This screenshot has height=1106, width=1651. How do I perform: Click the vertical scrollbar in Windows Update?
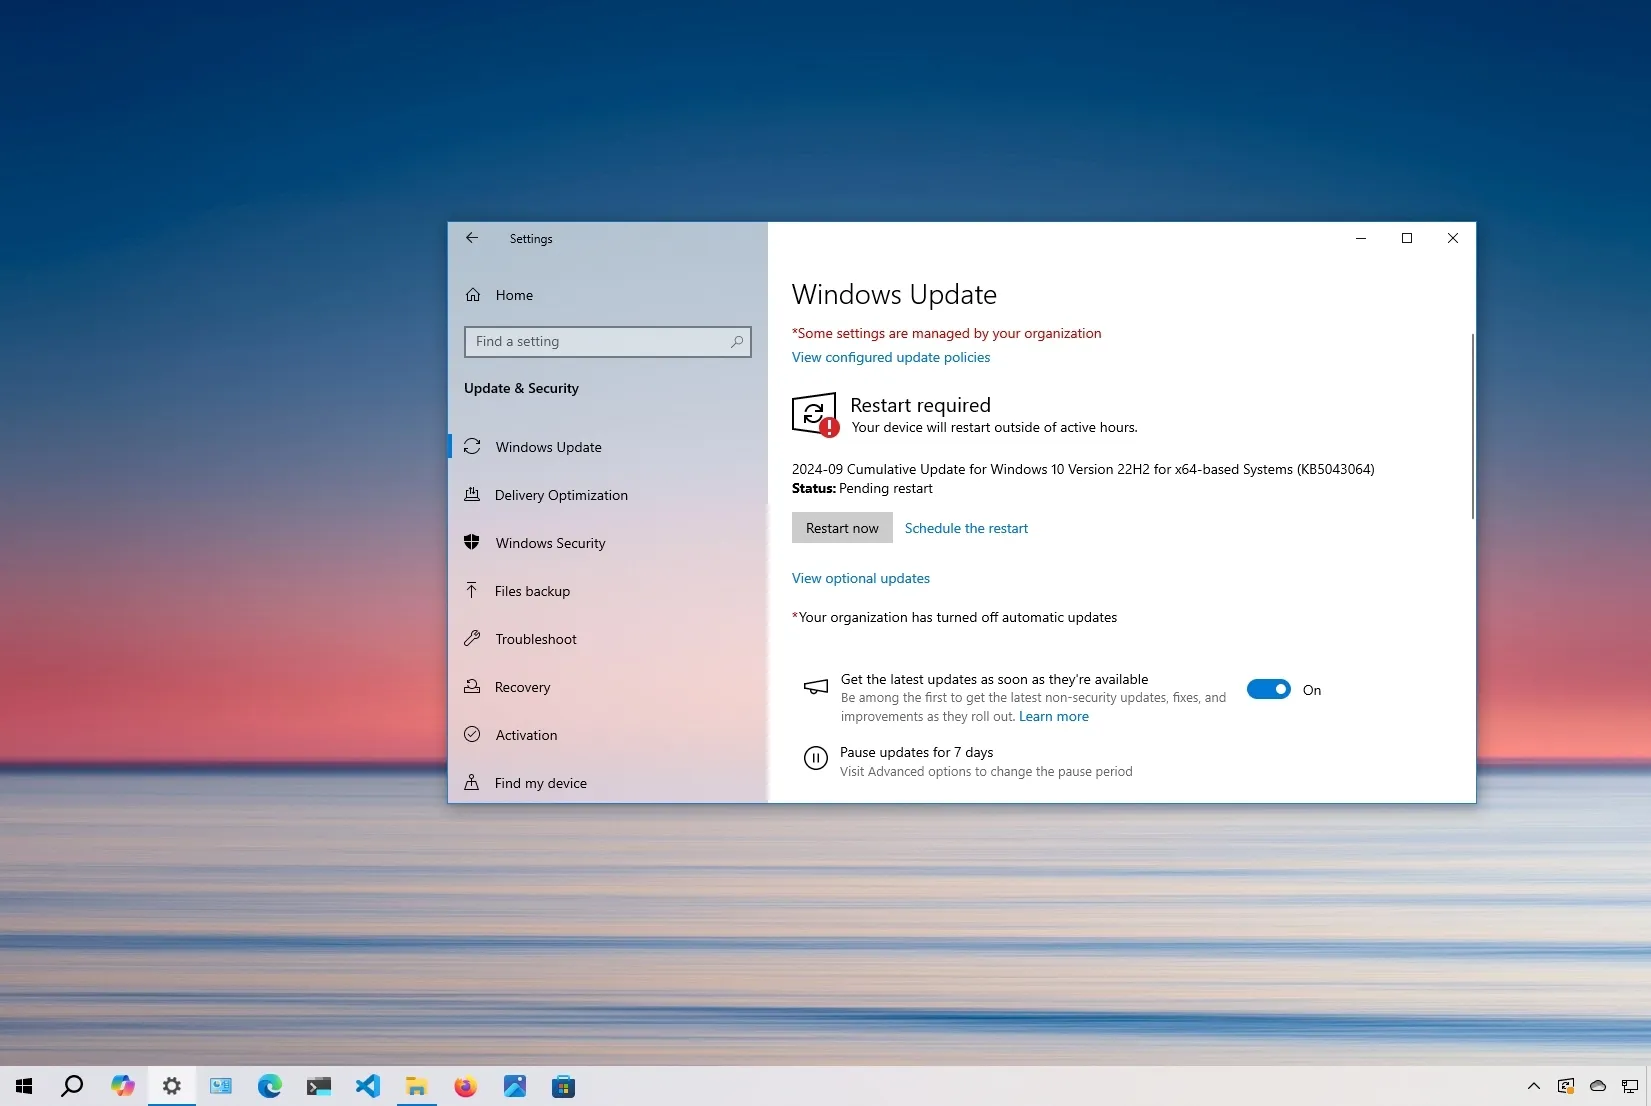coord(1472,427)
